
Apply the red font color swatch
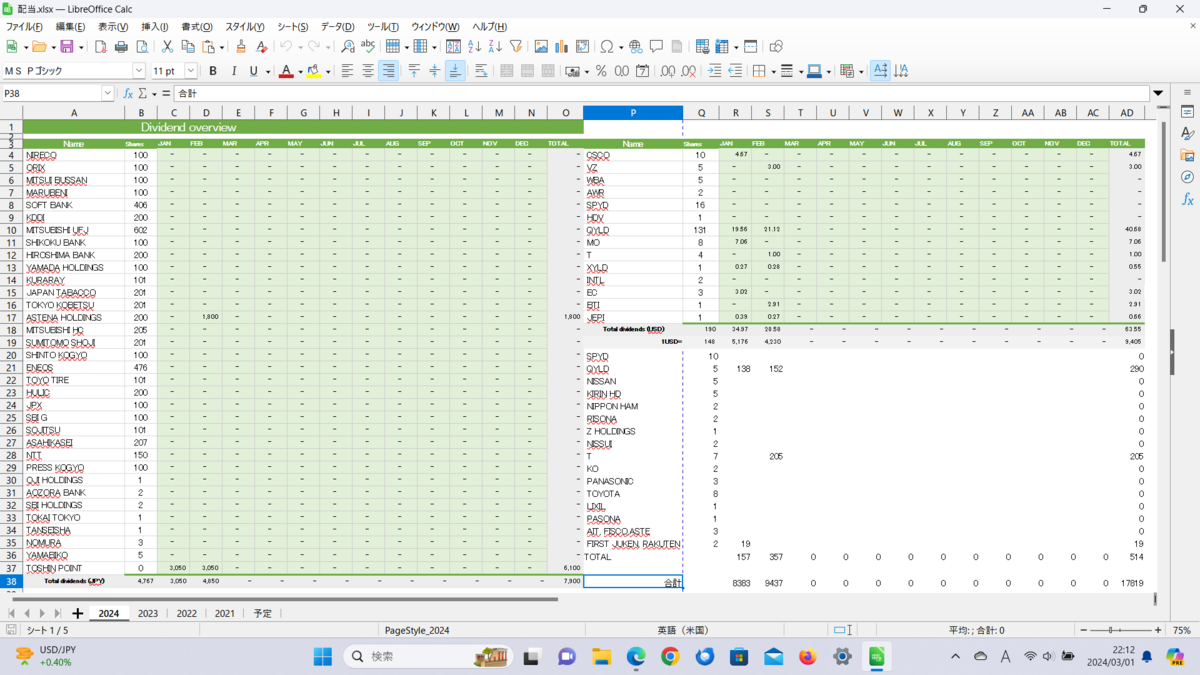pos(286,71)
